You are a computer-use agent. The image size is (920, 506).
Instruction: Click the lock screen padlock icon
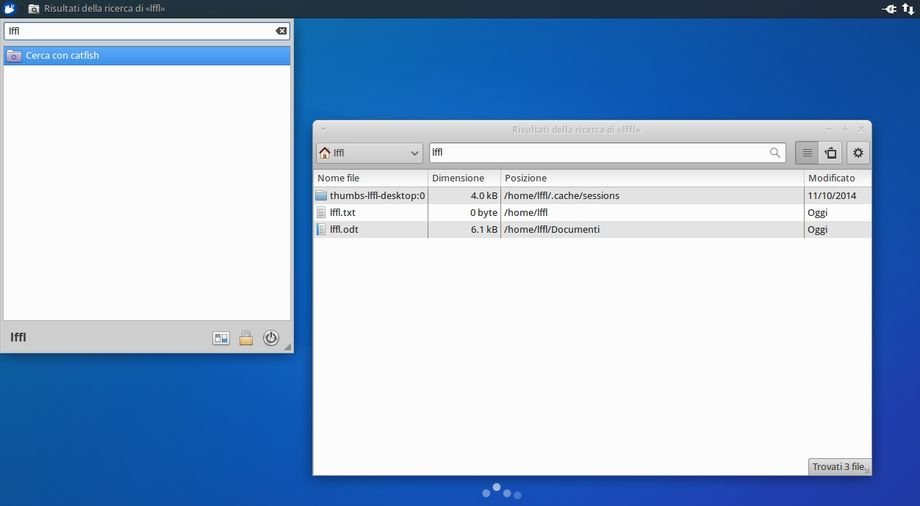tap(246, 338)
